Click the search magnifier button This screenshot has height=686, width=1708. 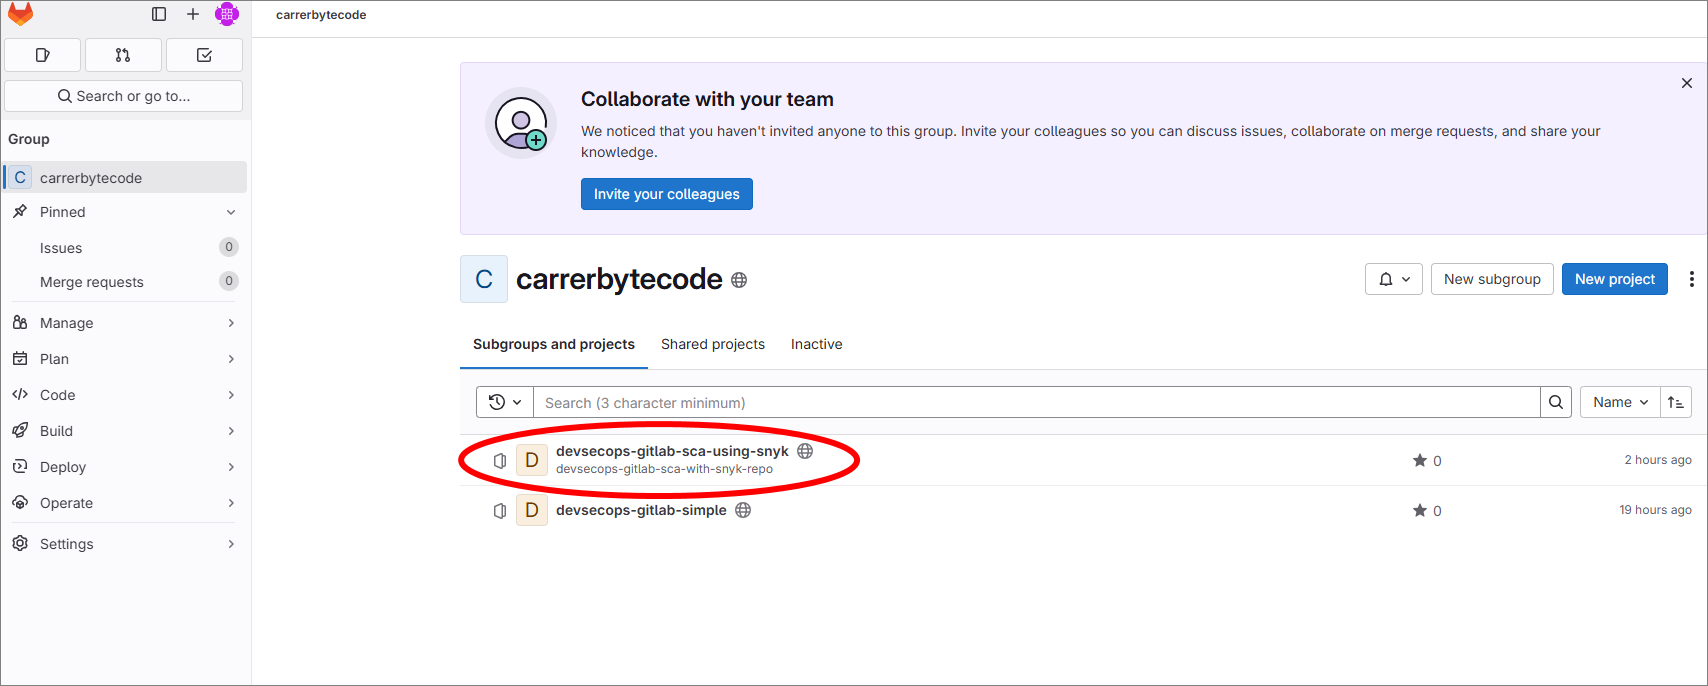[1556, 402]
